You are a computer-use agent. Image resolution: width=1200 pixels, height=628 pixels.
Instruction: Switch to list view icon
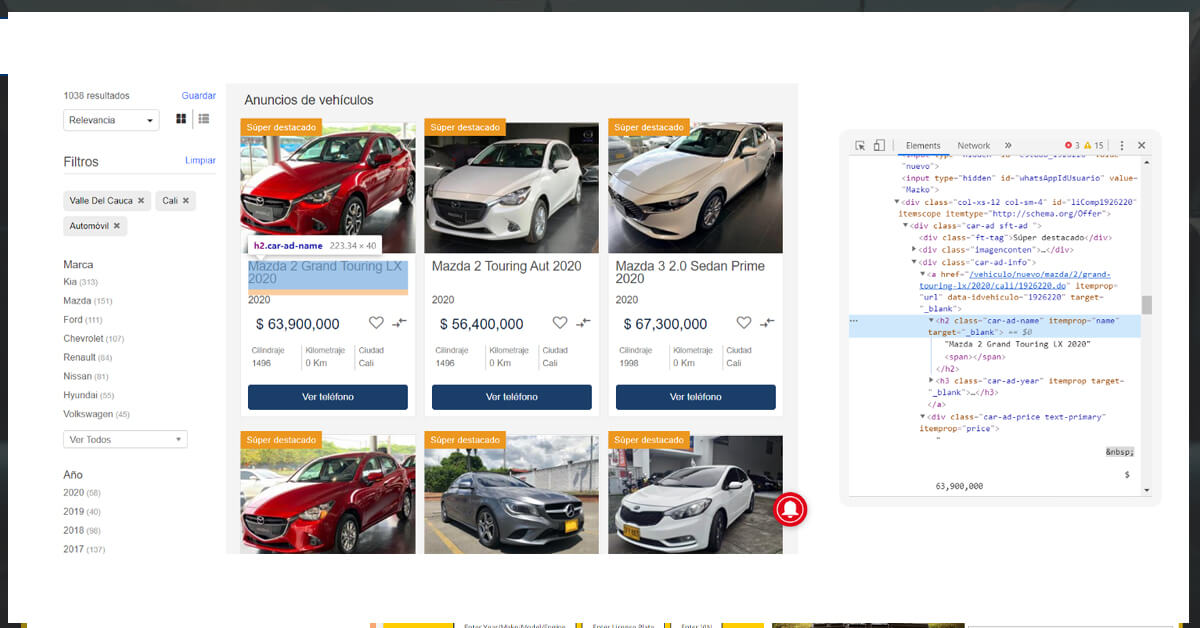click(x=204, y=119)
